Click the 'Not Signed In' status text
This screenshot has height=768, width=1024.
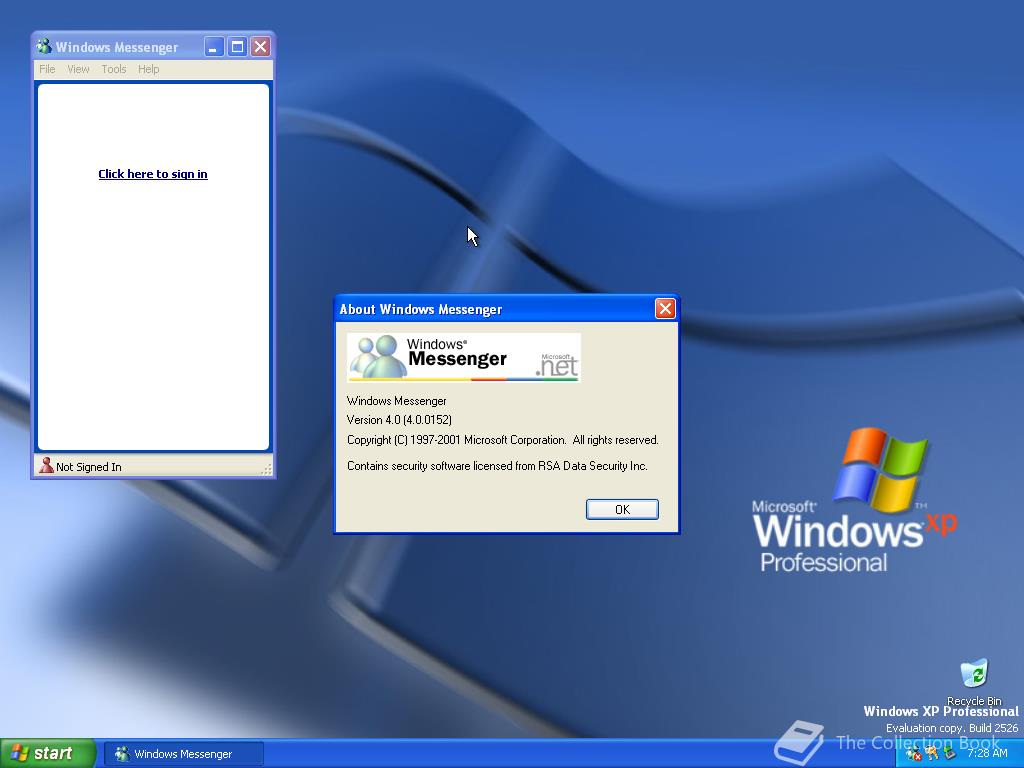tap(89, 467)
